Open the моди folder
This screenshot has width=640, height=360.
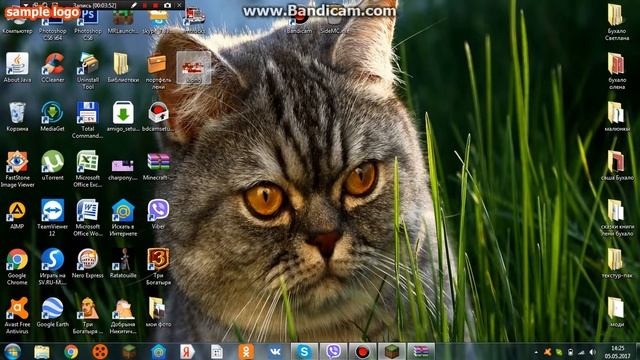pos(617,313)
